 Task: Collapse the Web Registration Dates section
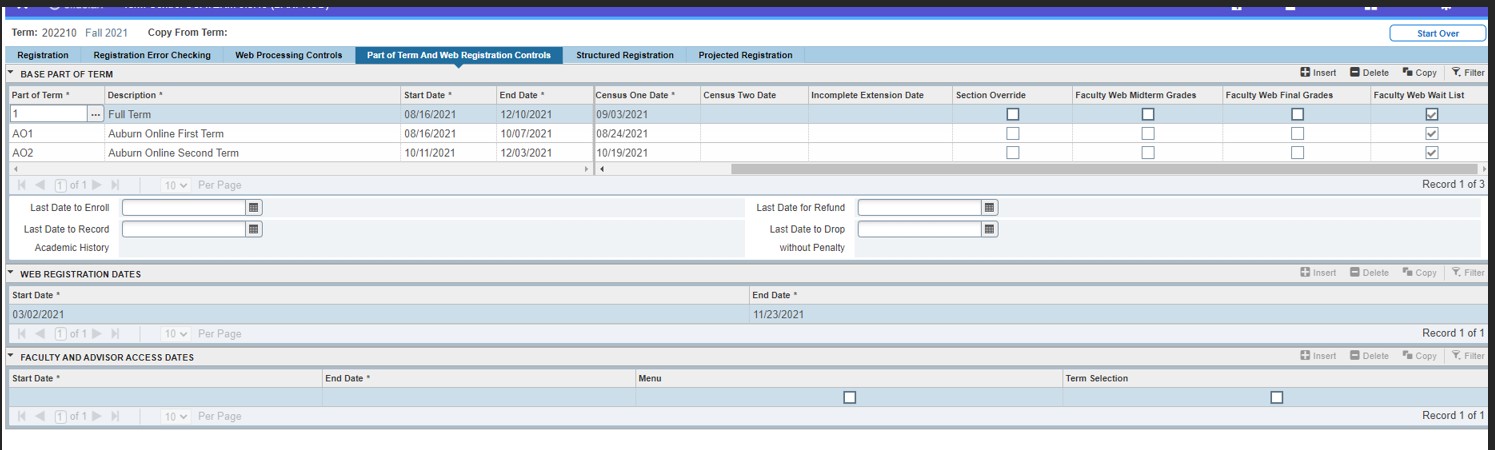[x=11, y=274]
